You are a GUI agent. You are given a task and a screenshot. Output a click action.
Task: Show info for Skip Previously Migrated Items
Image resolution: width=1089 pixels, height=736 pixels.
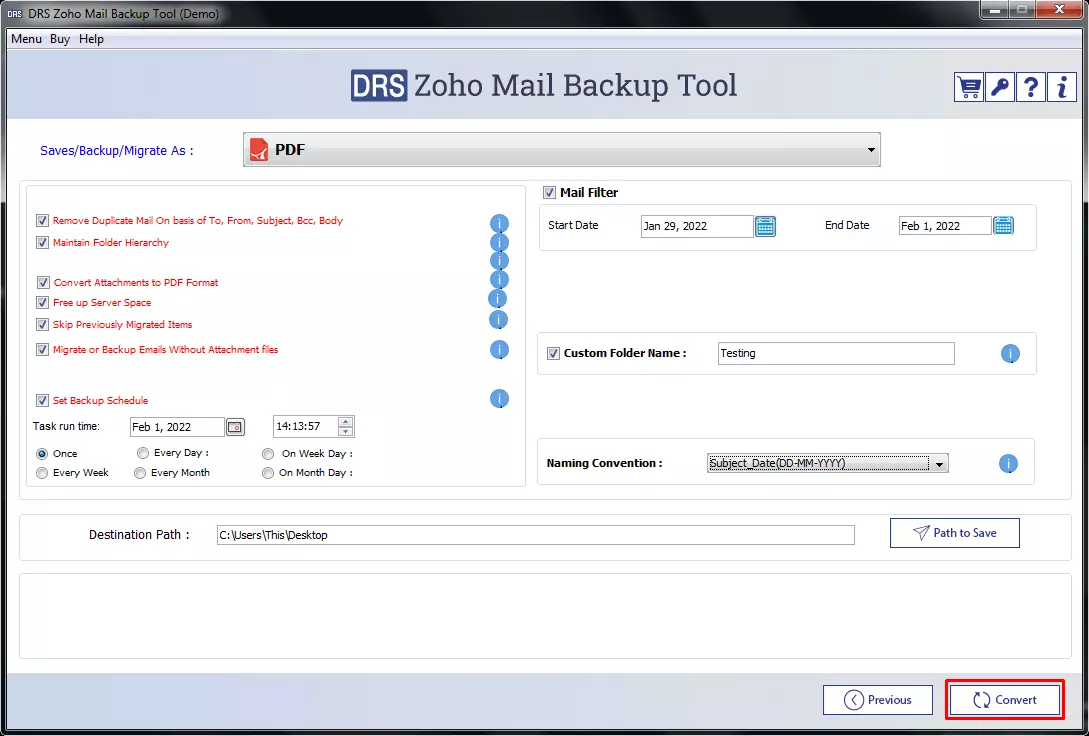(x=499, y=320)
